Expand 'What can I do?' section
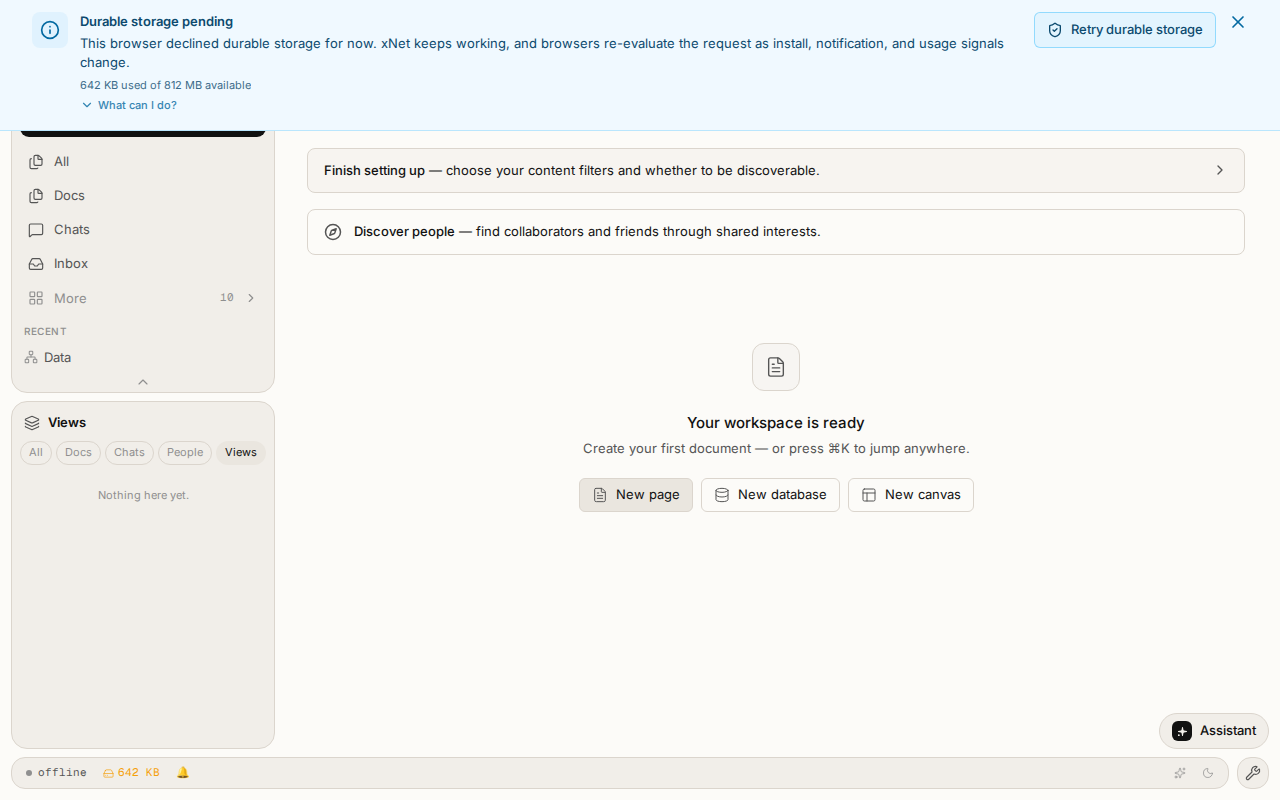 click(x=129, y=105)
